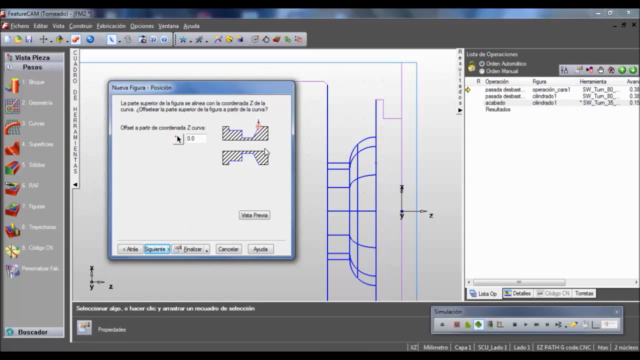Click the Open file folder icon

click(18, 39)
